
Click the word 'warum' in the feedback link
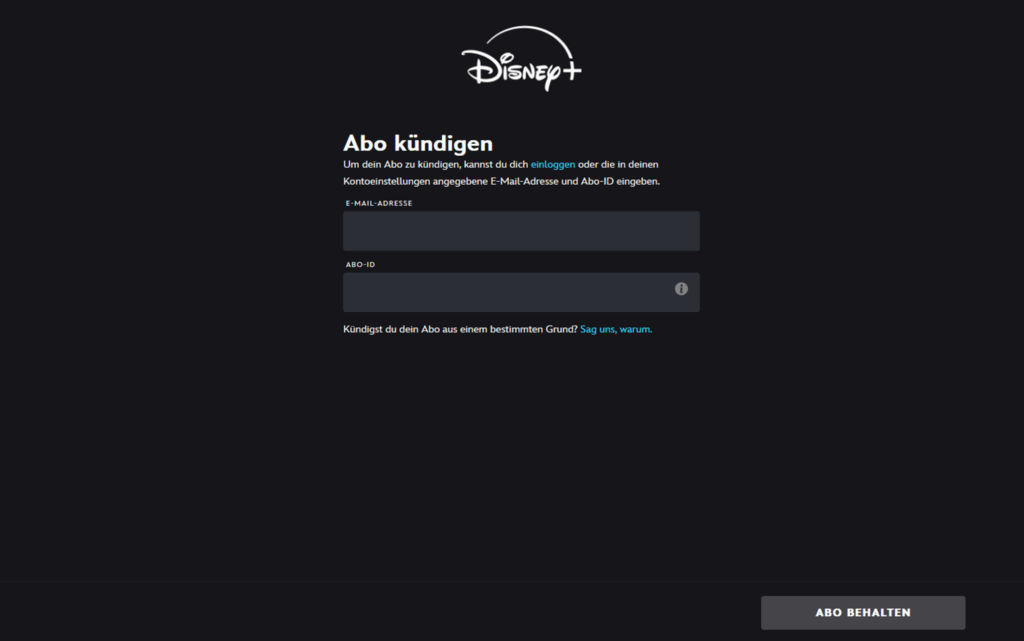tap(635, 329)
